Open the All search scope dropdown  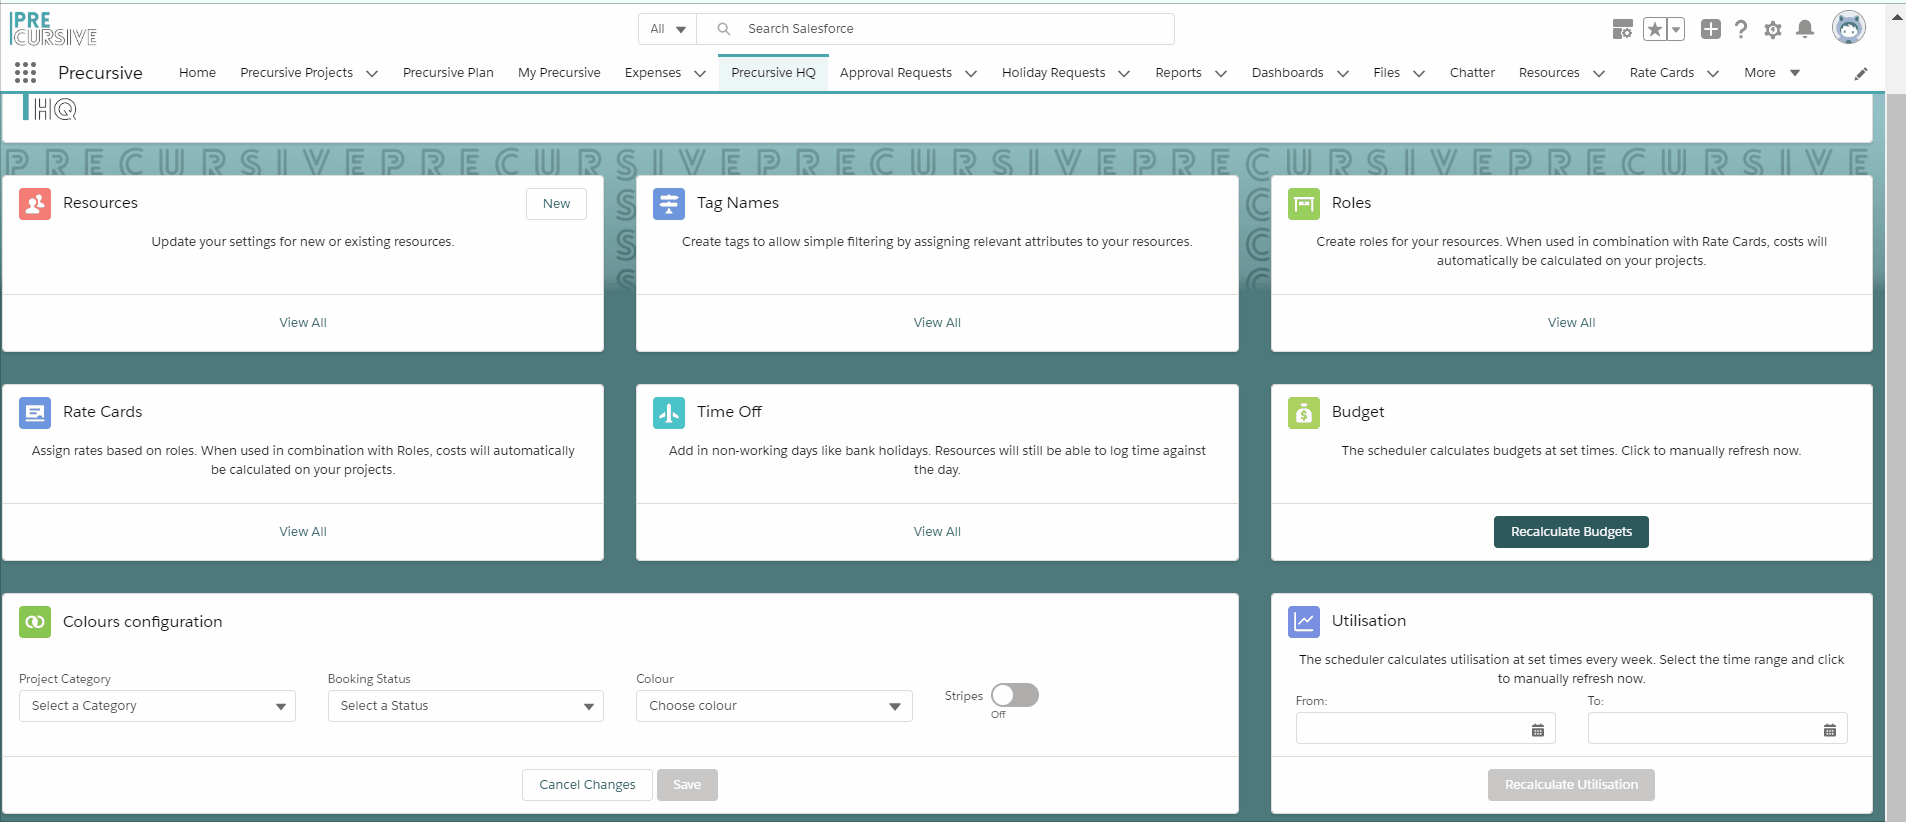point(668,29)
